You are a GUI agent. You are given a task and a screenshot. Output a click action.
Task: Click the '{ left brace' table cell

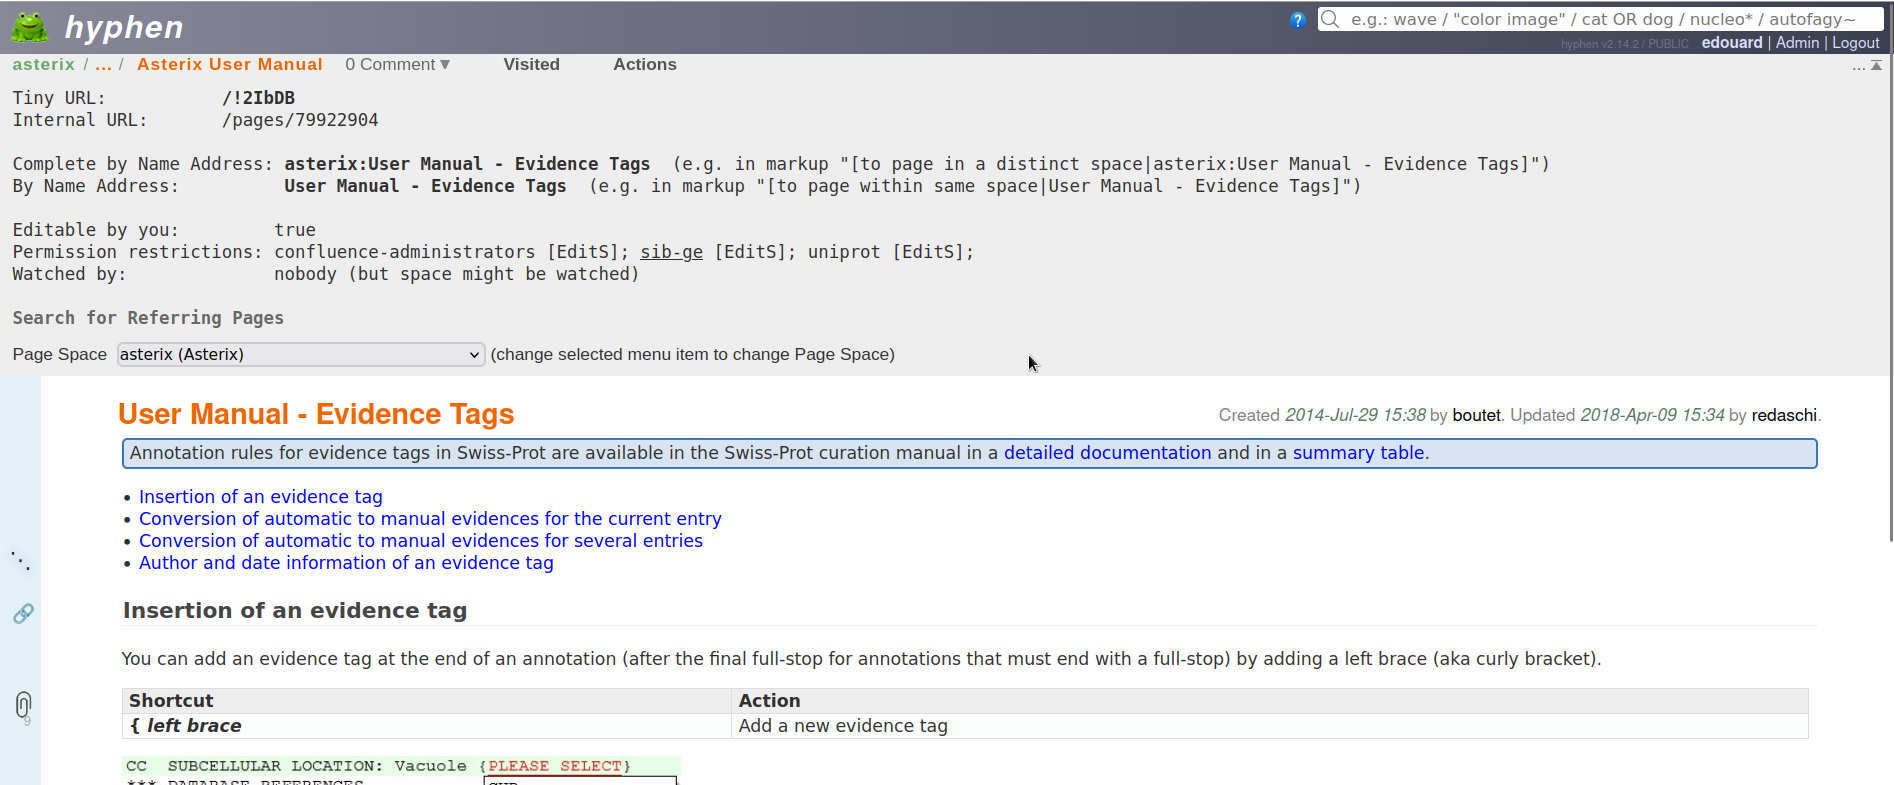coord(426,726)
